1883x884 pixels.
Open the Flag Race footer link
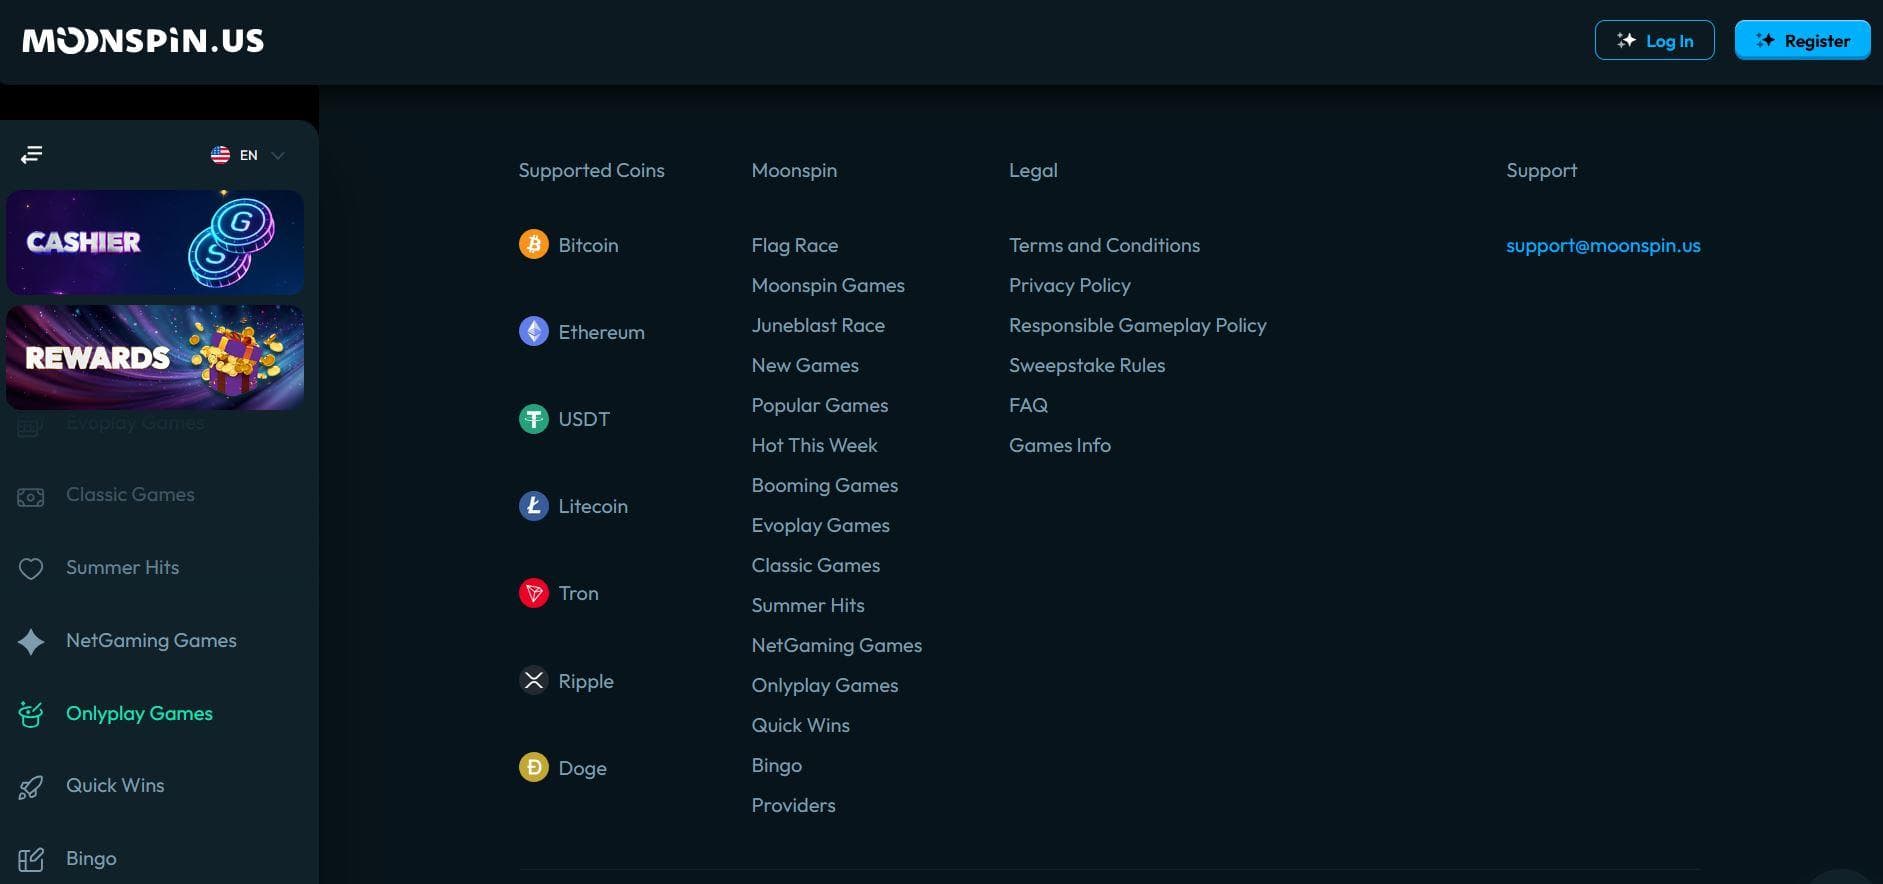(x=794, y=245)
